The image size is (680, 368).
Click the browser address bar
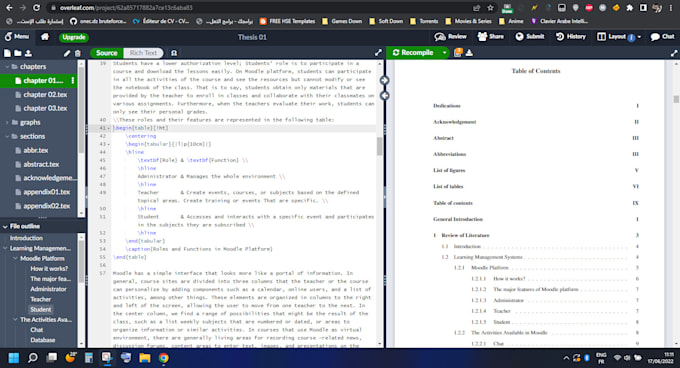pyautogui.click(x=260, y=8)
